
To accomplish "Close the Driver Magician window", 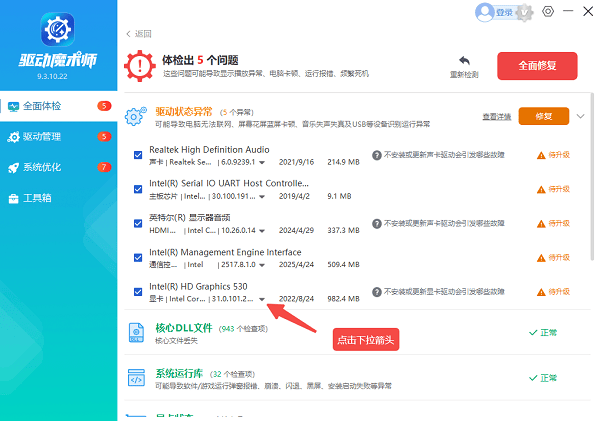I will tap(588, 11).
